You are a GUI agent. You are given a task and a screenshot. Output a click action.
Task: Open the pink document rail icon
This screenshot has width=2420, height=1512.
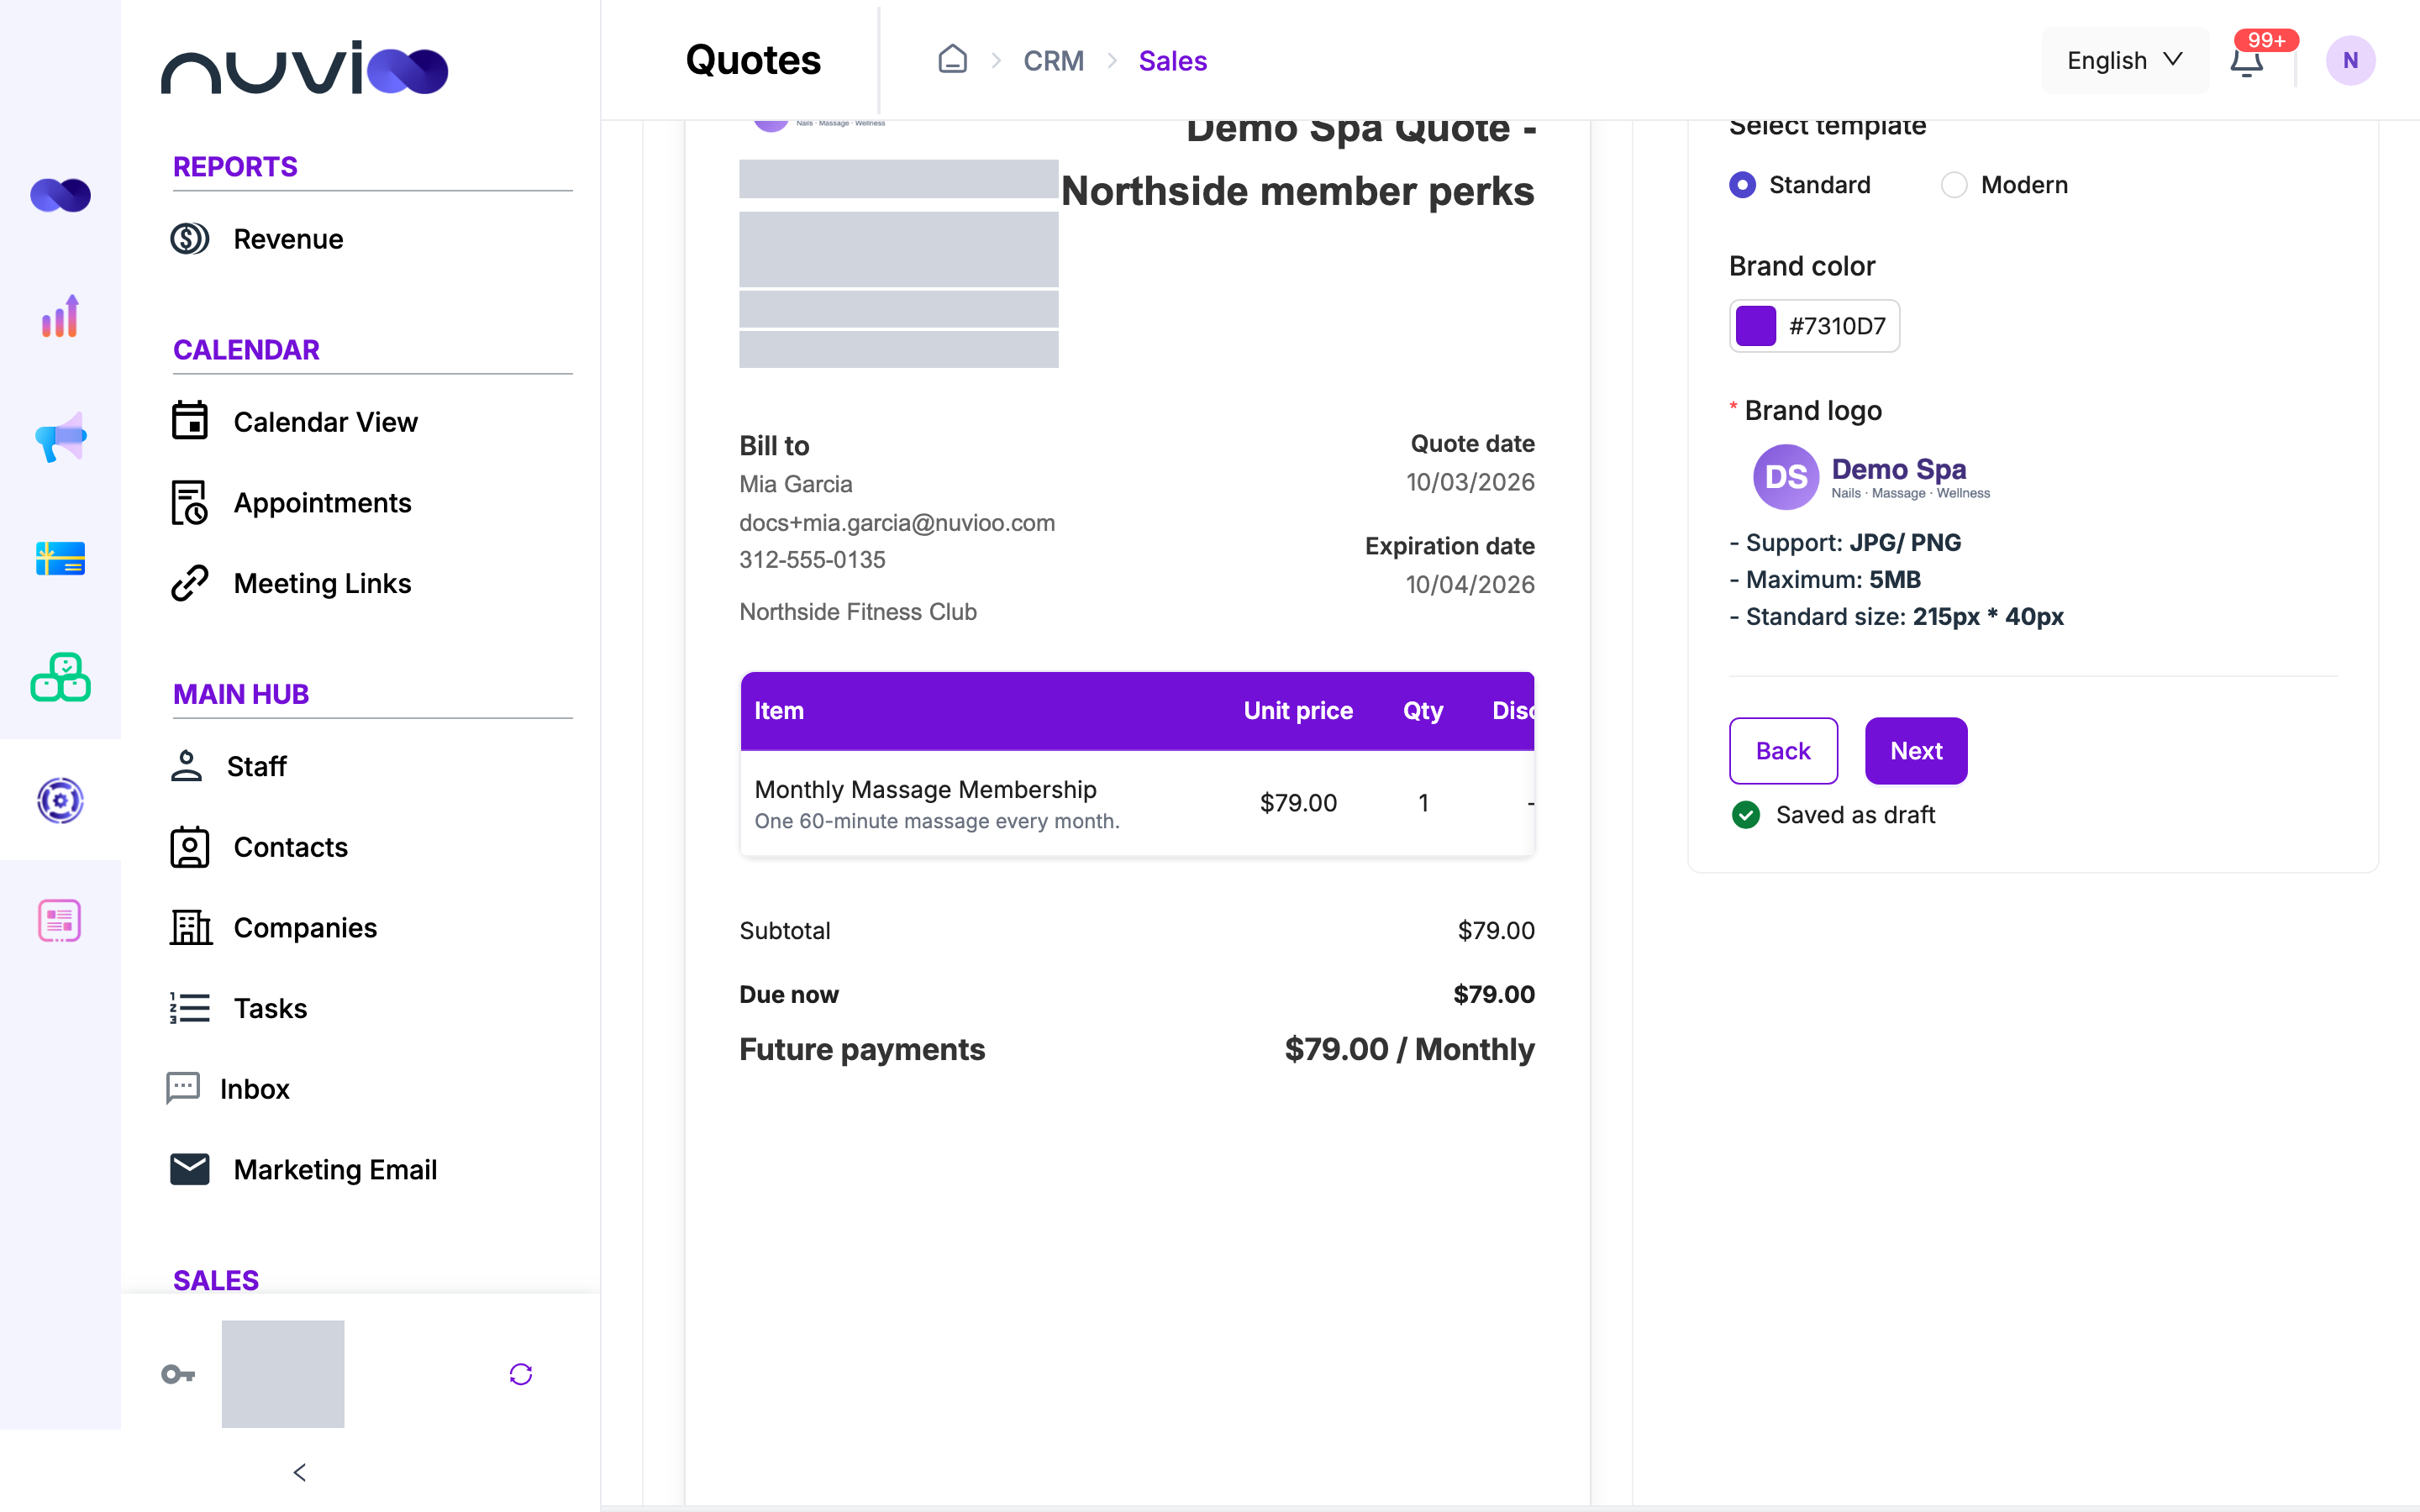60,920
